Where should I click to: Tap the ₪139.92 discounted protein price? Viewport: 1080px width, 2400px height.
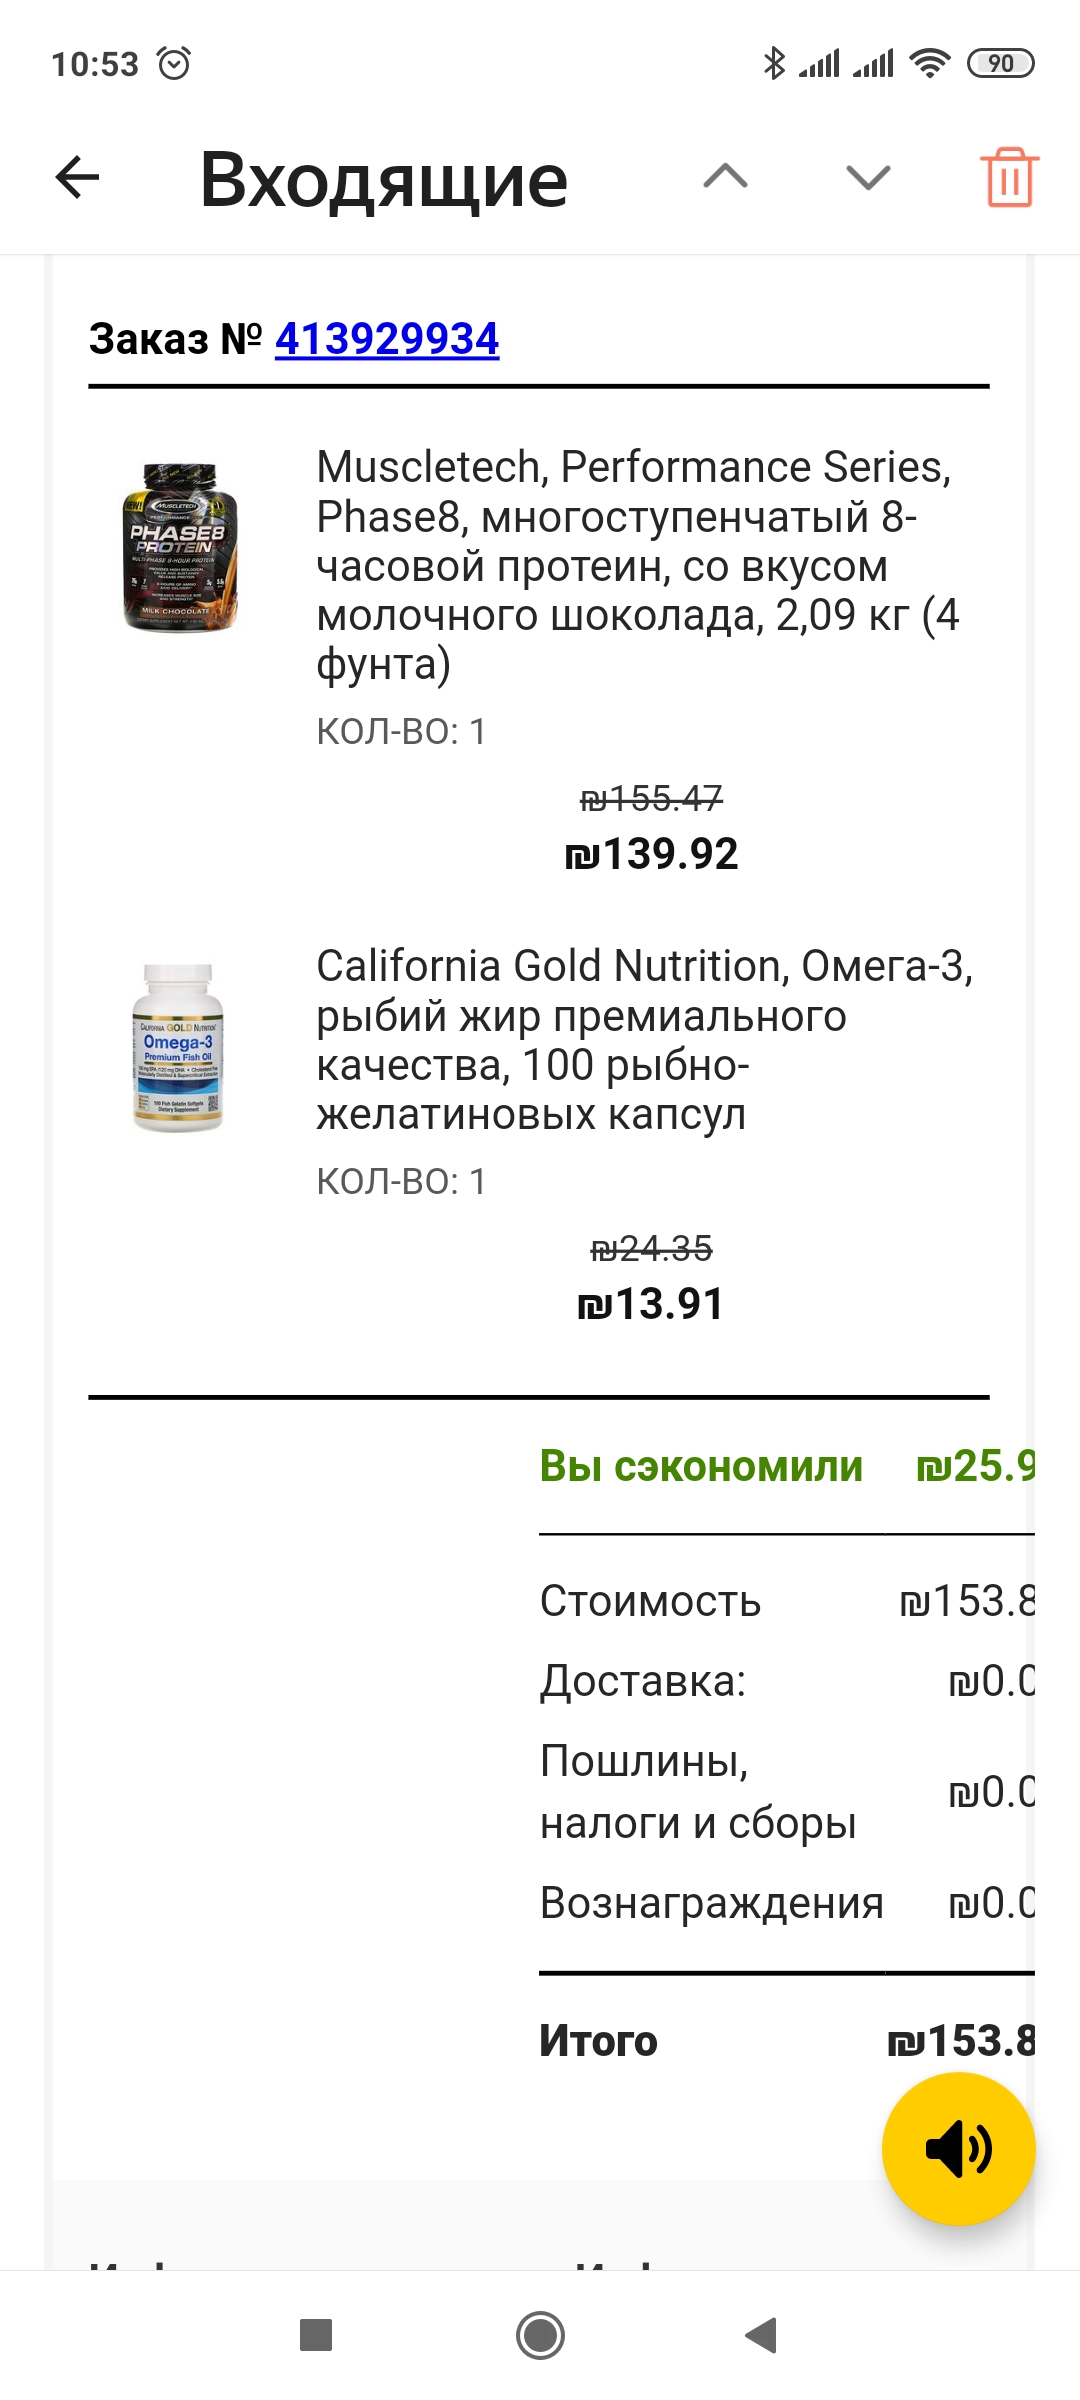(x=651, y=854)
